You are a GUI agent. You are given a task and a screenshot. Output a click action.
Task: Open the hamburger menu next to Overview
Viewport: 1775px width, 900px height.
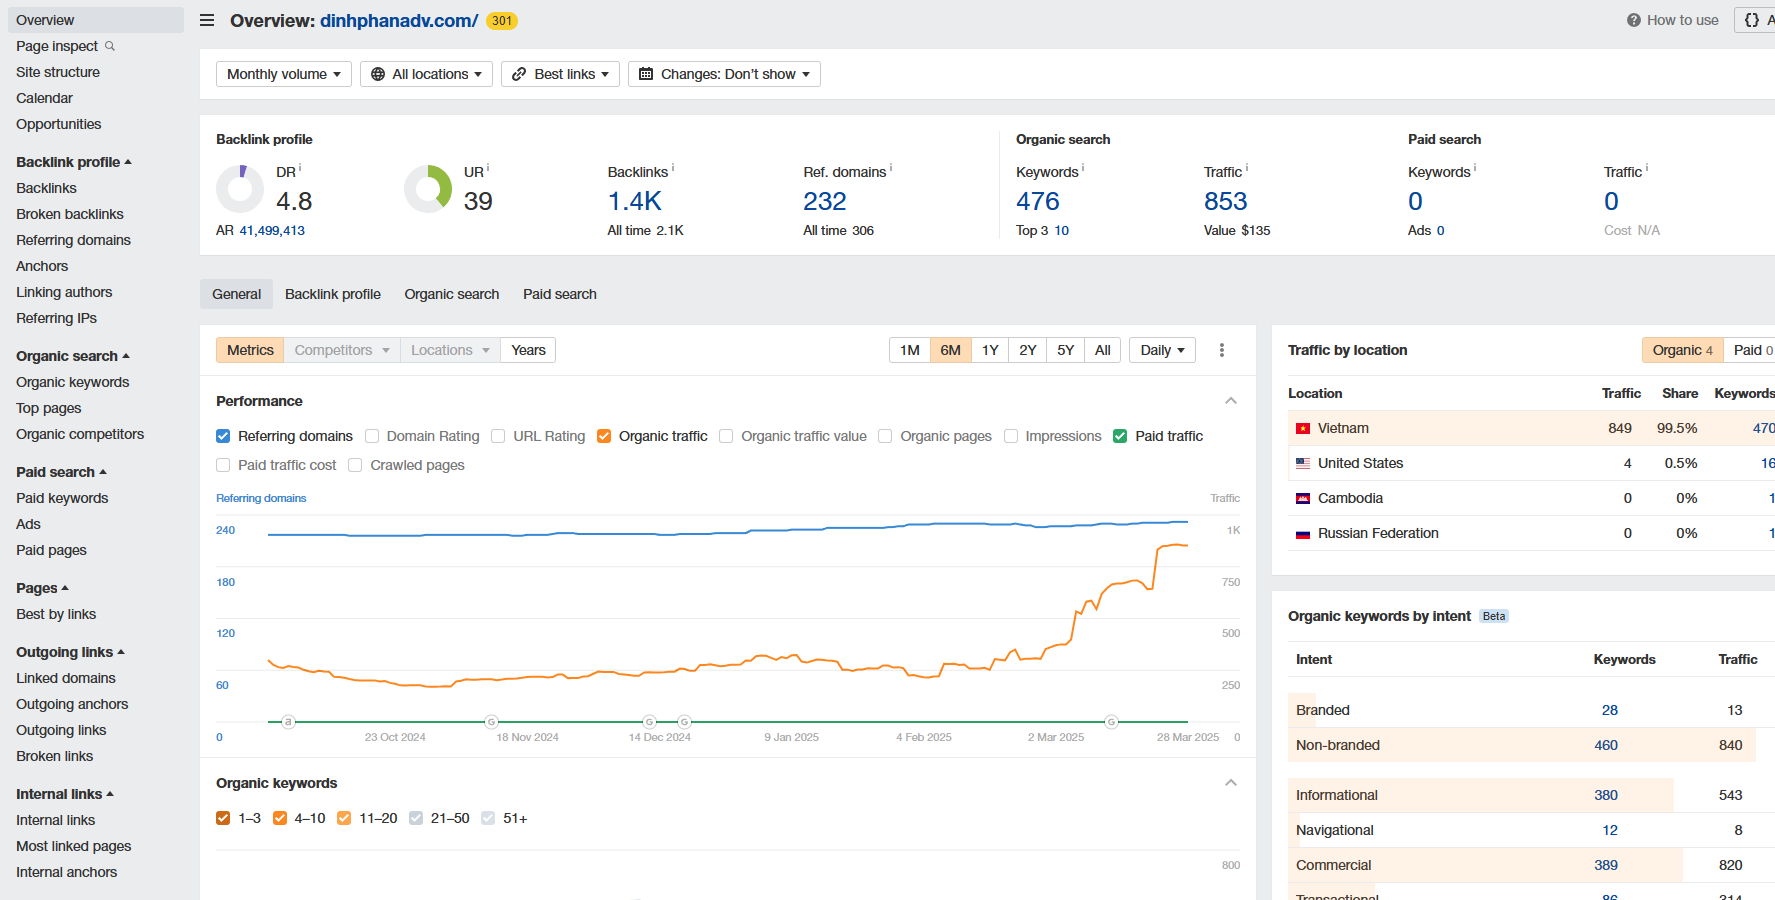207,20
